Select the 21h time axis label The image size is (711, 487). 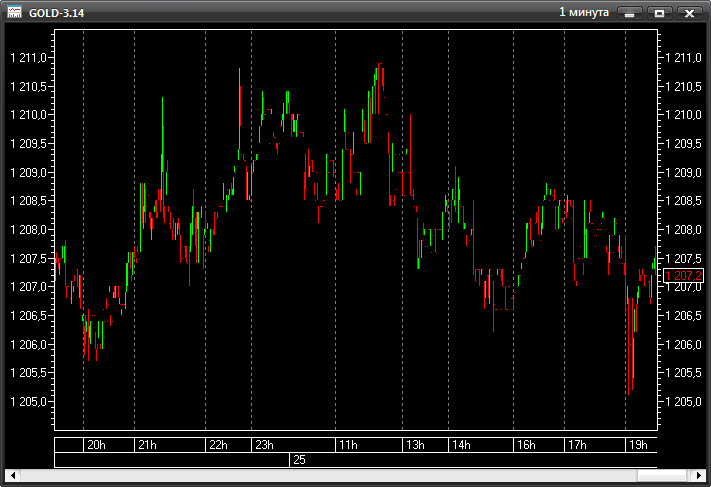click(147, 445)
